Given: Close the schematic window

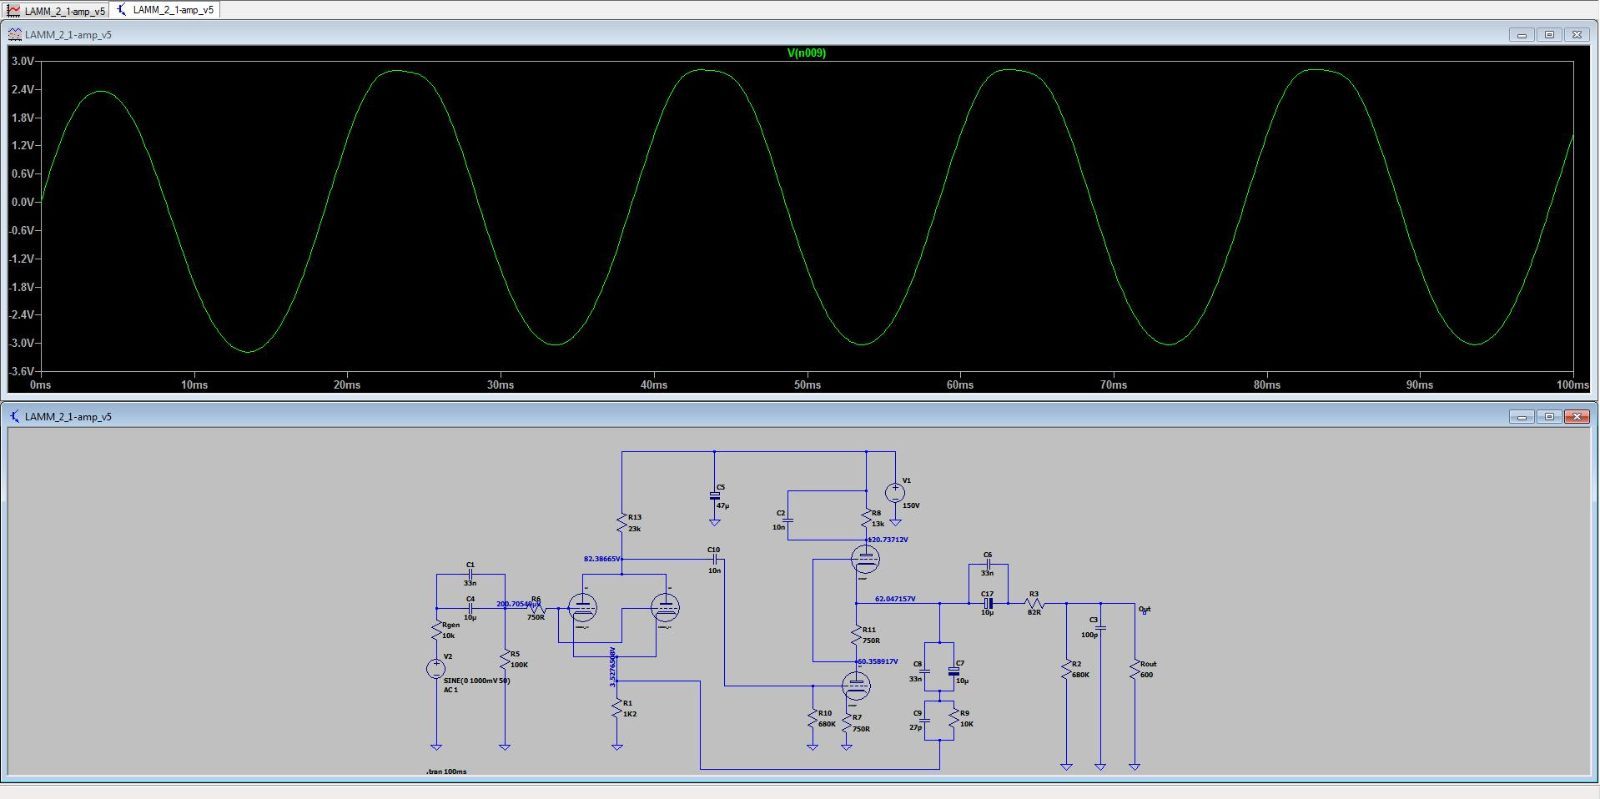Looking at the screenshot, I should tap(1577, 416).
